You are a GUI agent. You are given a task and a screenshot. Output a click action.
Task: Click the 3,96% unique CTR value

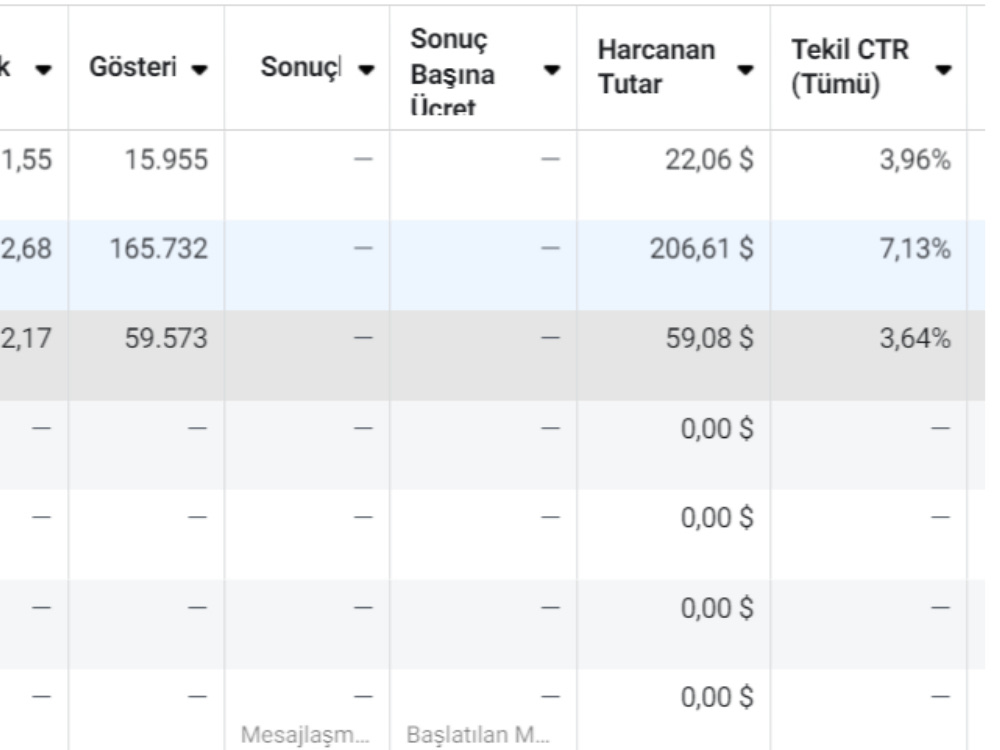pyautogui.click(x=915, y=159)
